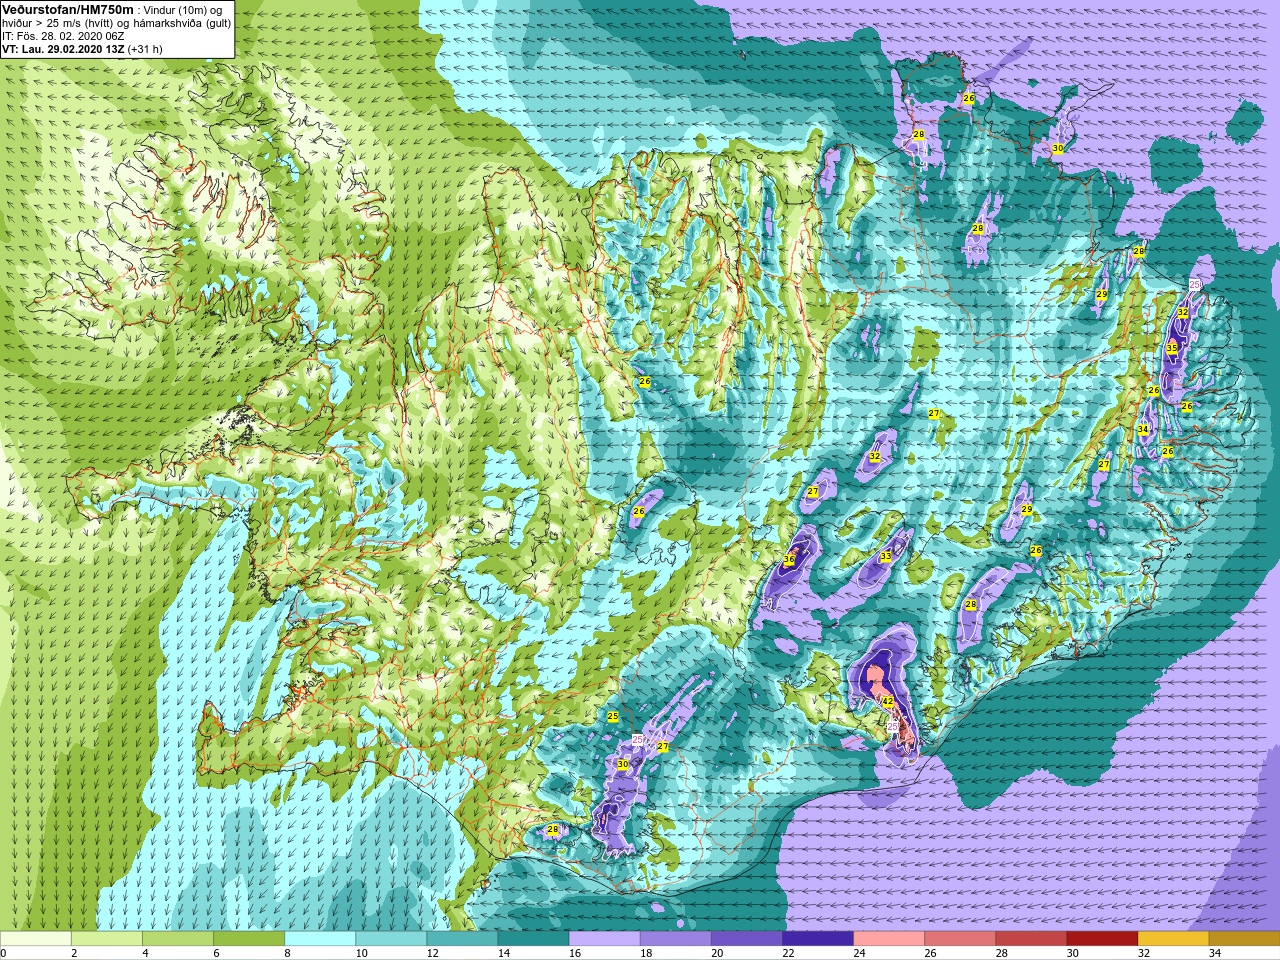Click the dark red 30–32 m/s legend swatch

pos(1101,939)
